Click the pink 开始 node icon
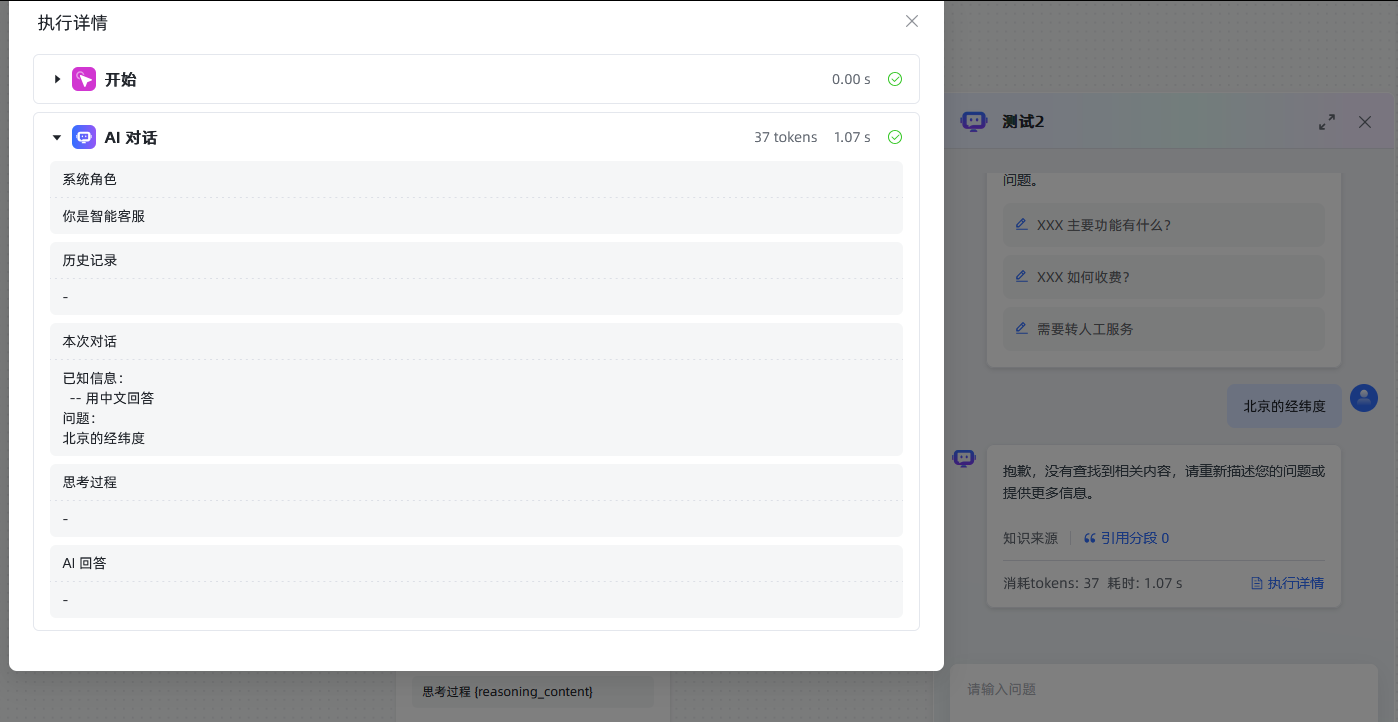The height and width of the screenshot is (722, 1398). click(84, 79)
